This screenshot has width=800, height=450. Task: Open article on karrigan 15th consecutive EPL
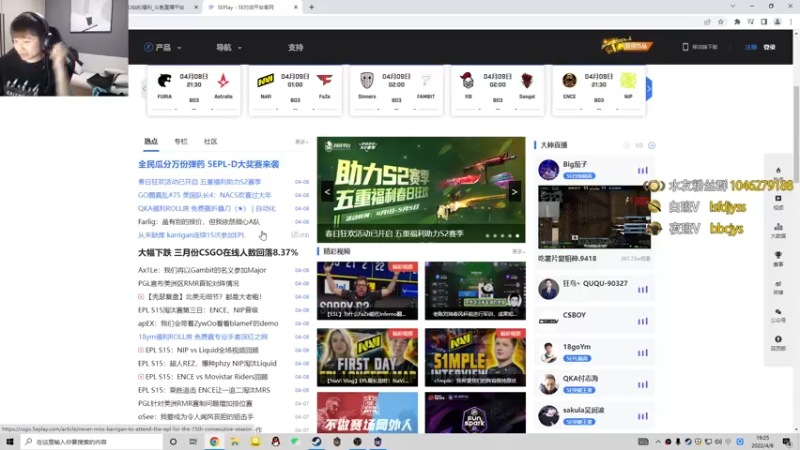191,235
